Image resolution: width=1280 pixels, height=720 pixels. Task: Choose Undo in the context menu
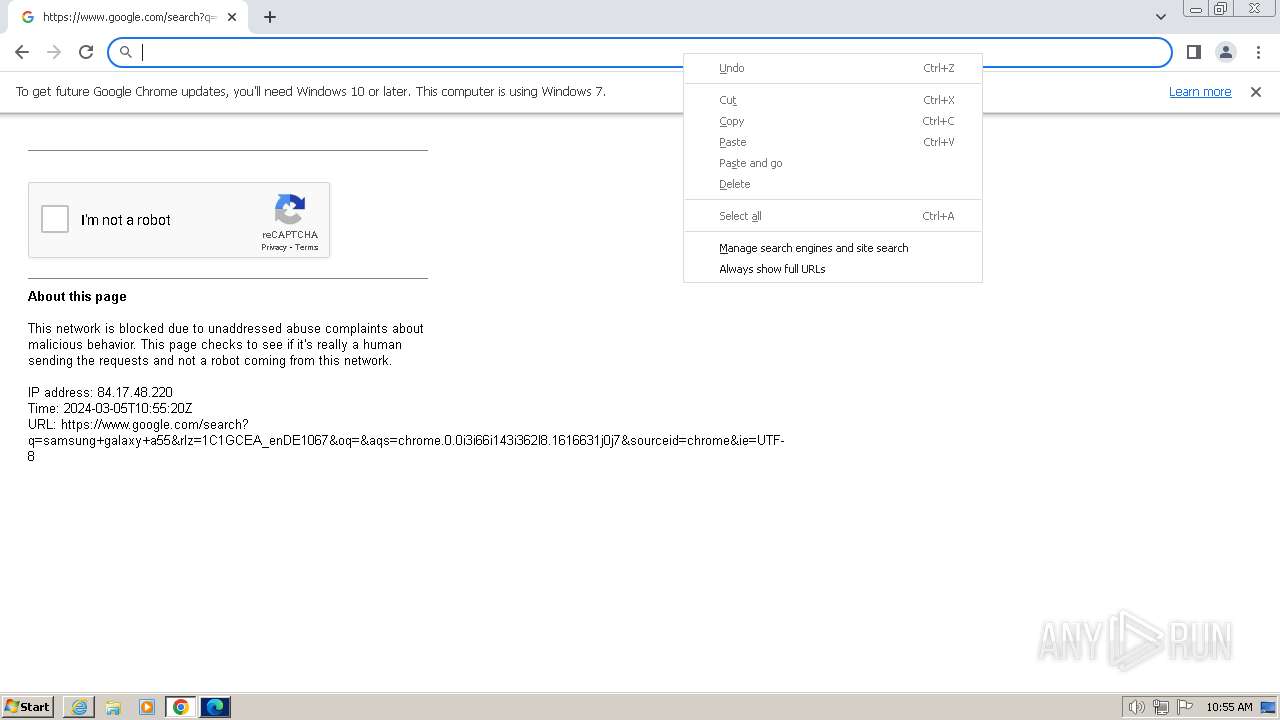point(833,68)
